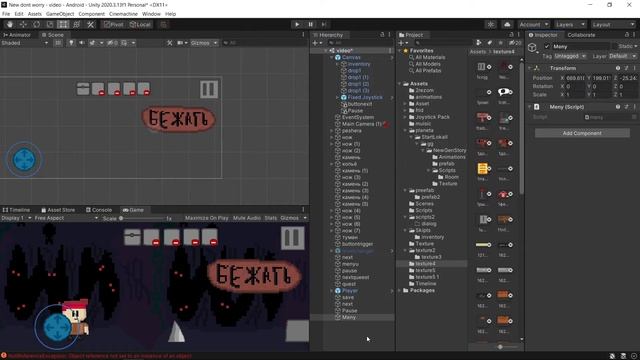Switch to the Collaborate tab

[581, 35]
